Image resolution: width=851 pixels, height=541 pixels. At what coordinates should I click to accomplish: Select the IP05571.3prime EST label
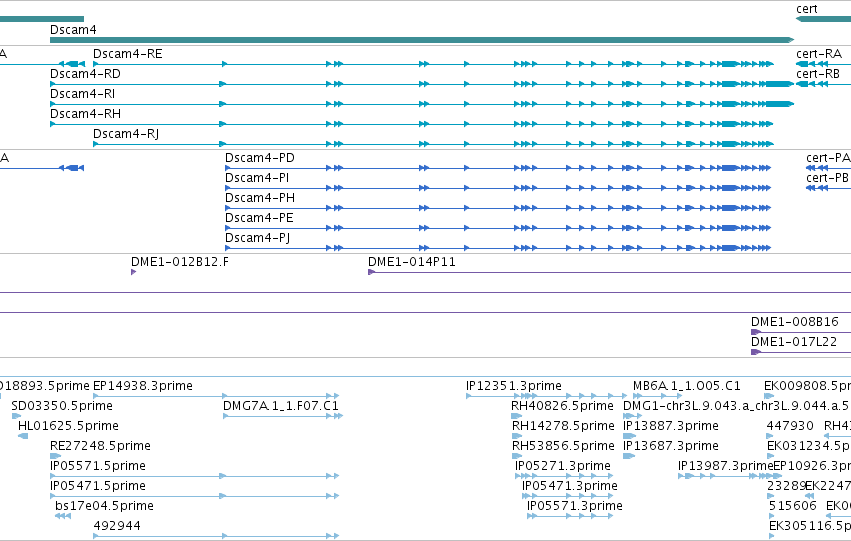(x=575, y=506)
